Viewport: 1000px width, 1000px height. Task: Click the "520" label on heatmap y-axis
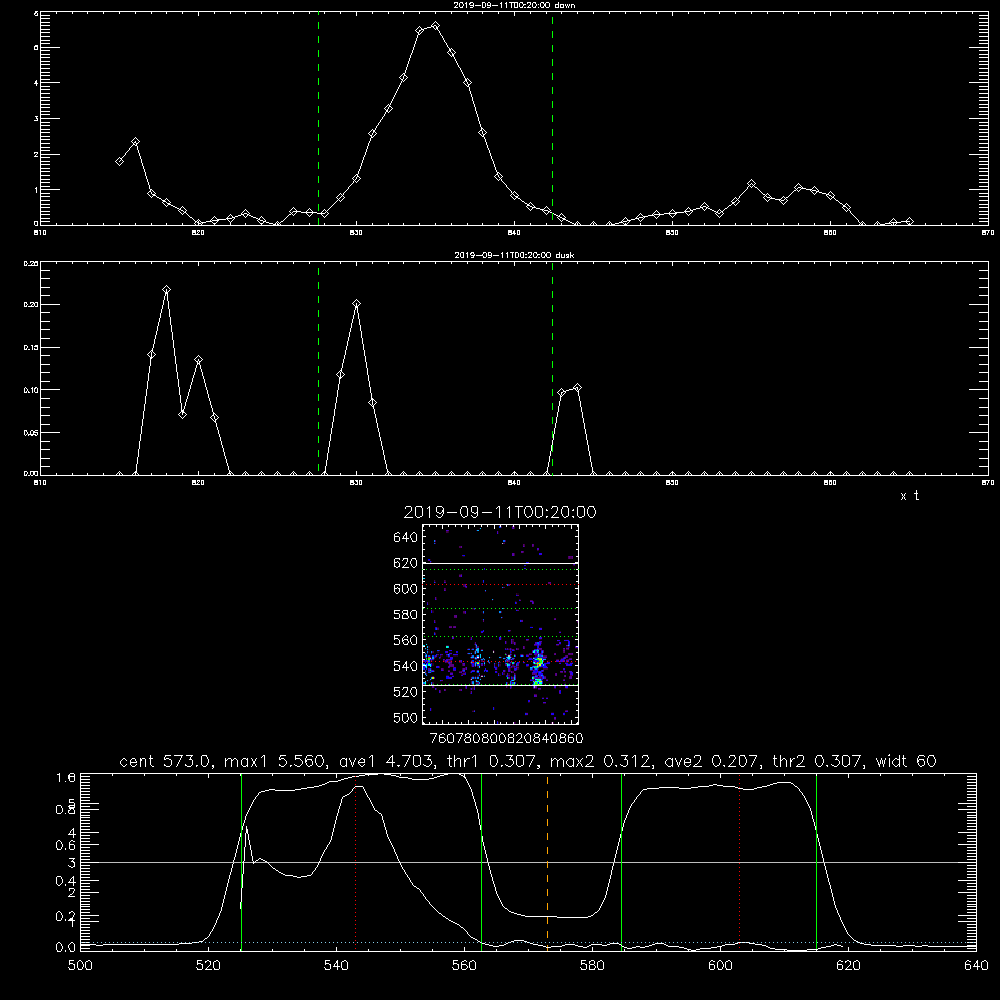(405, 692)
